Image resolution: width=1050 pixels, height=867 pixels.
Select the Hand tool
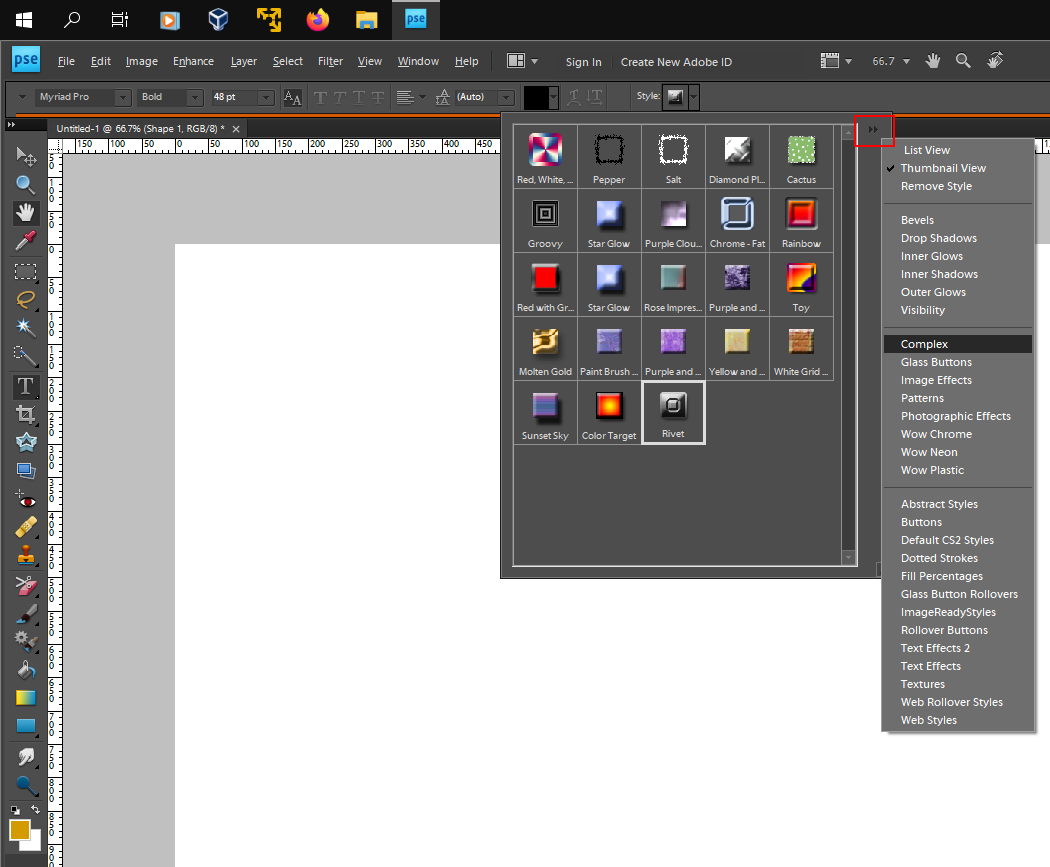(x=25, y=213)
